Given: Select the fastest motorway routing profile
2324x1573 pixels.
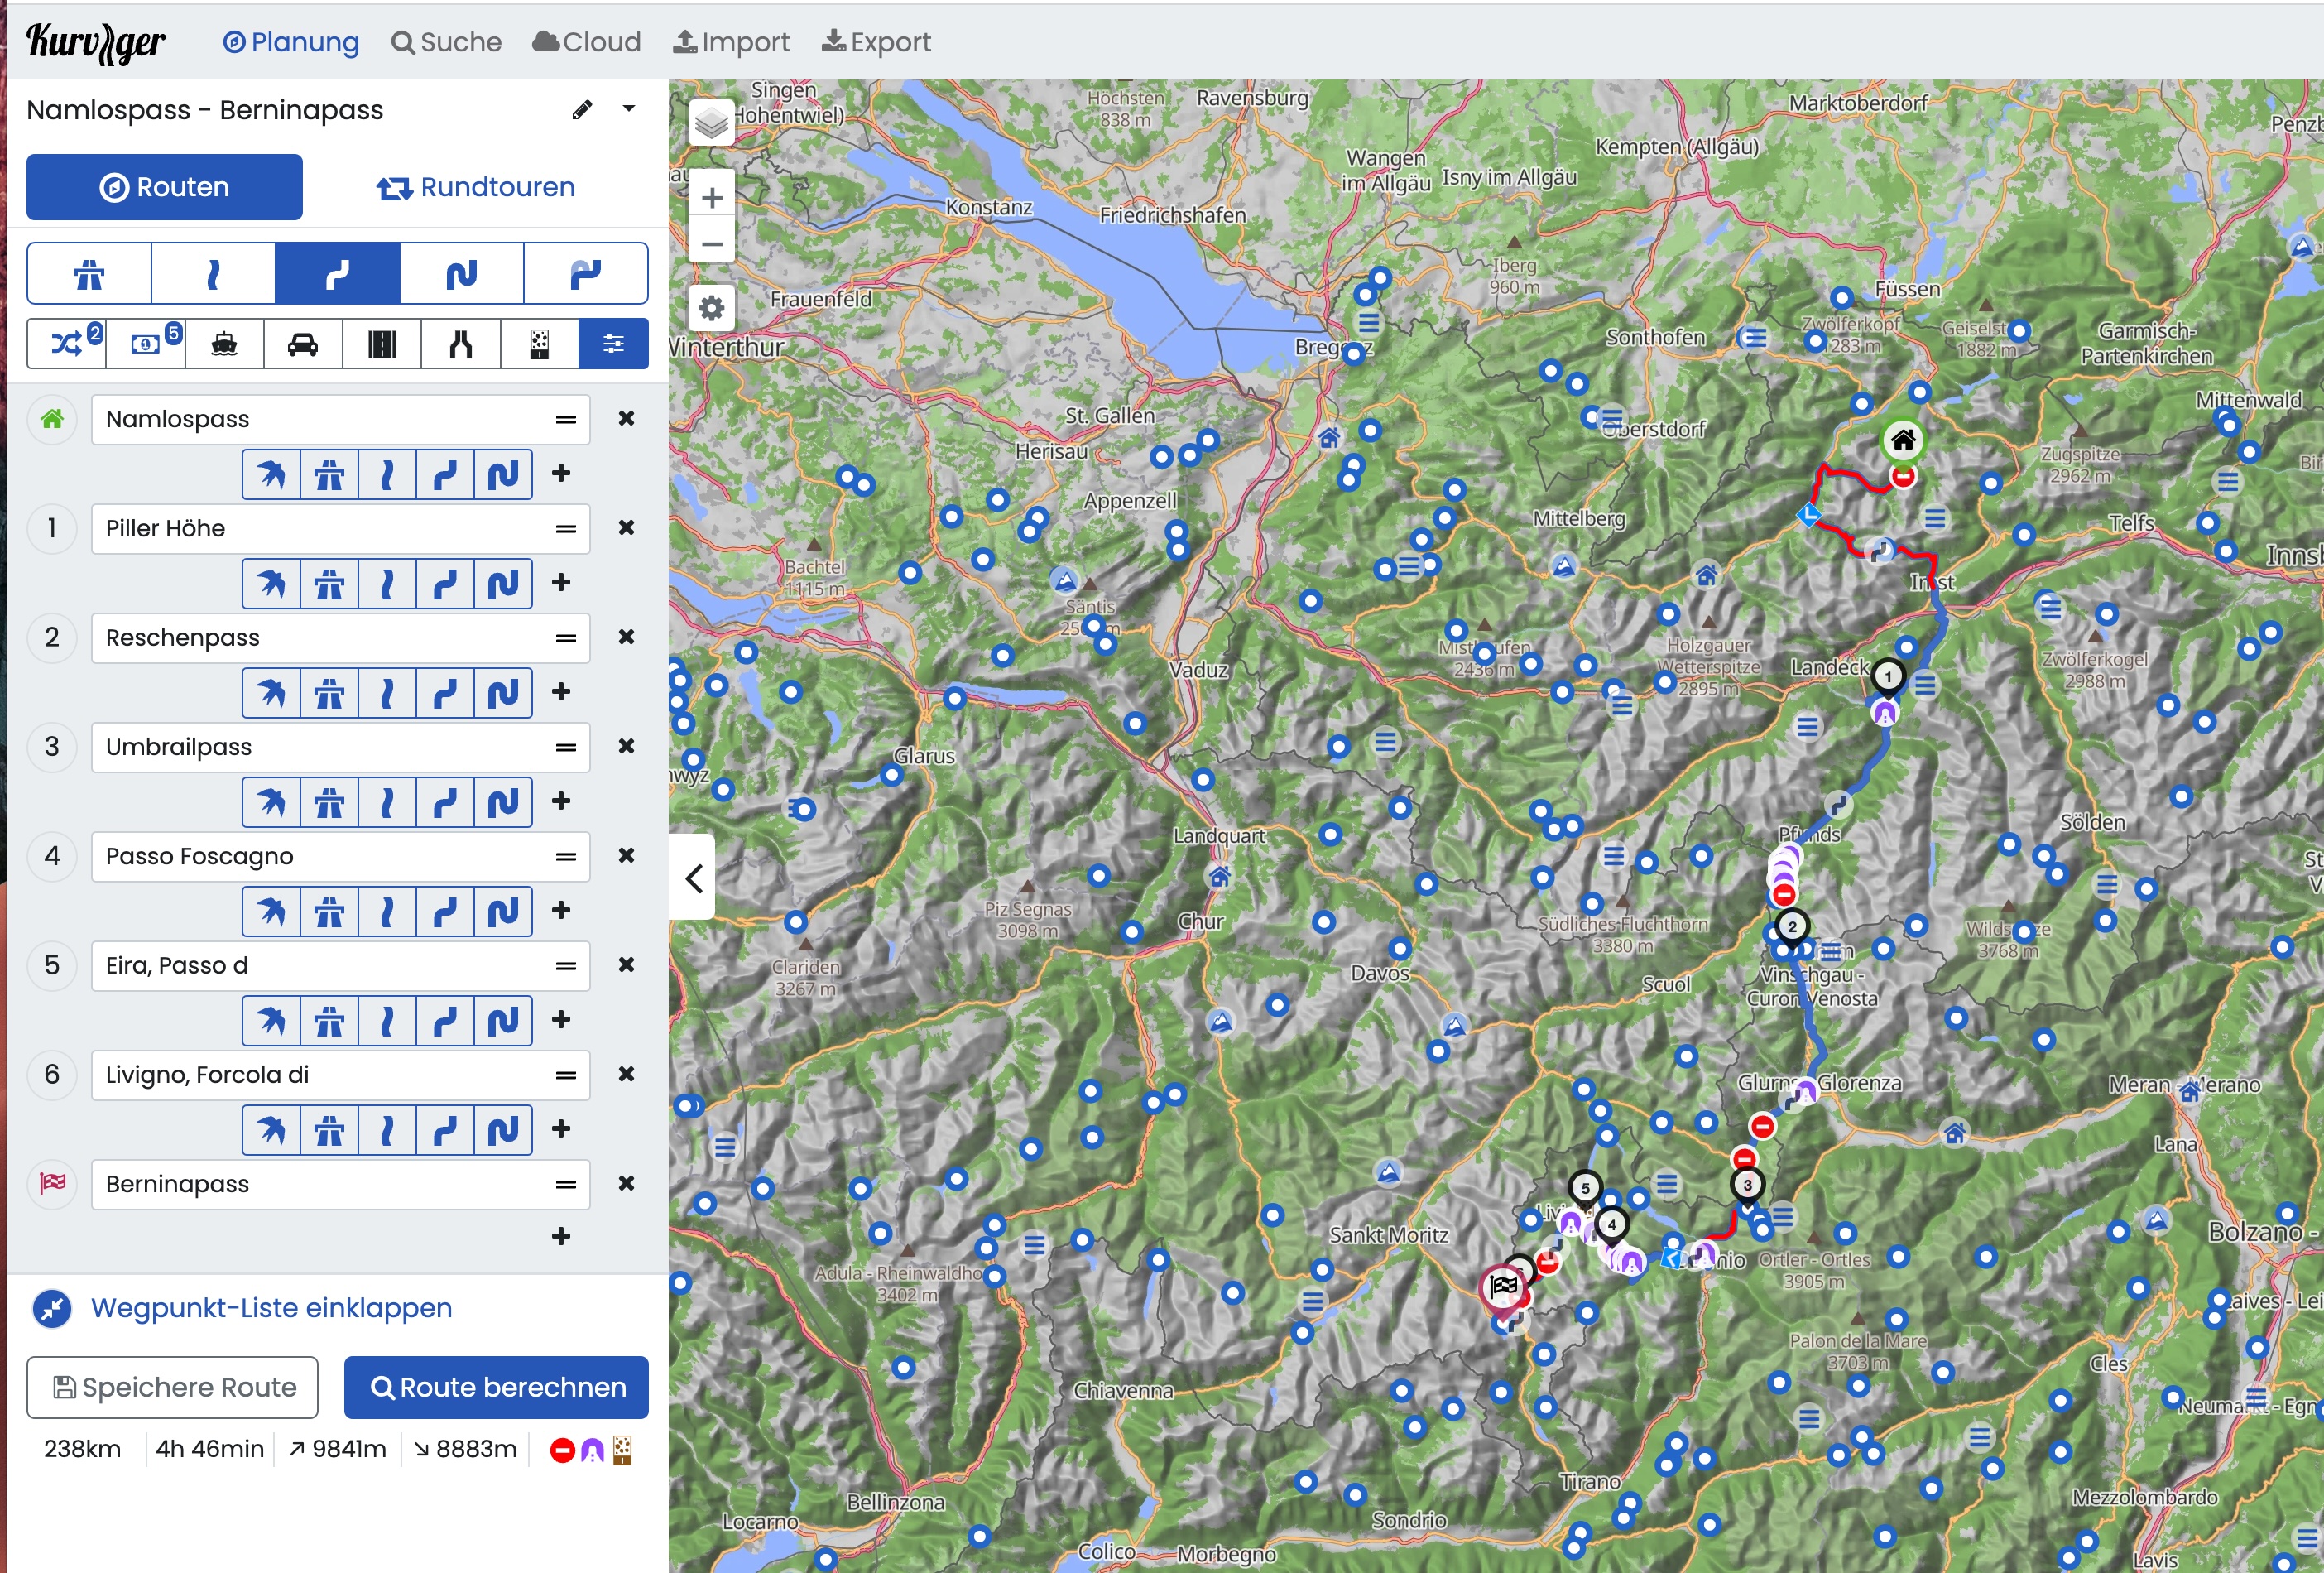Looking at the screenshot, I should [x=89, y=274].
